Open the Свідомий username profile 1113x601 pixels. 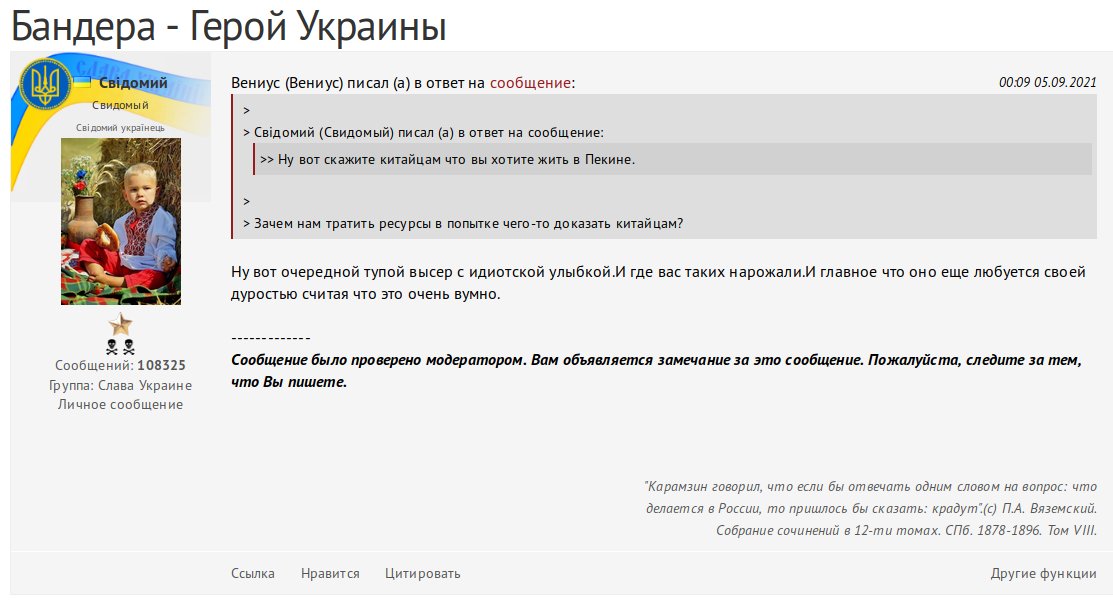(x=133, y=83)
